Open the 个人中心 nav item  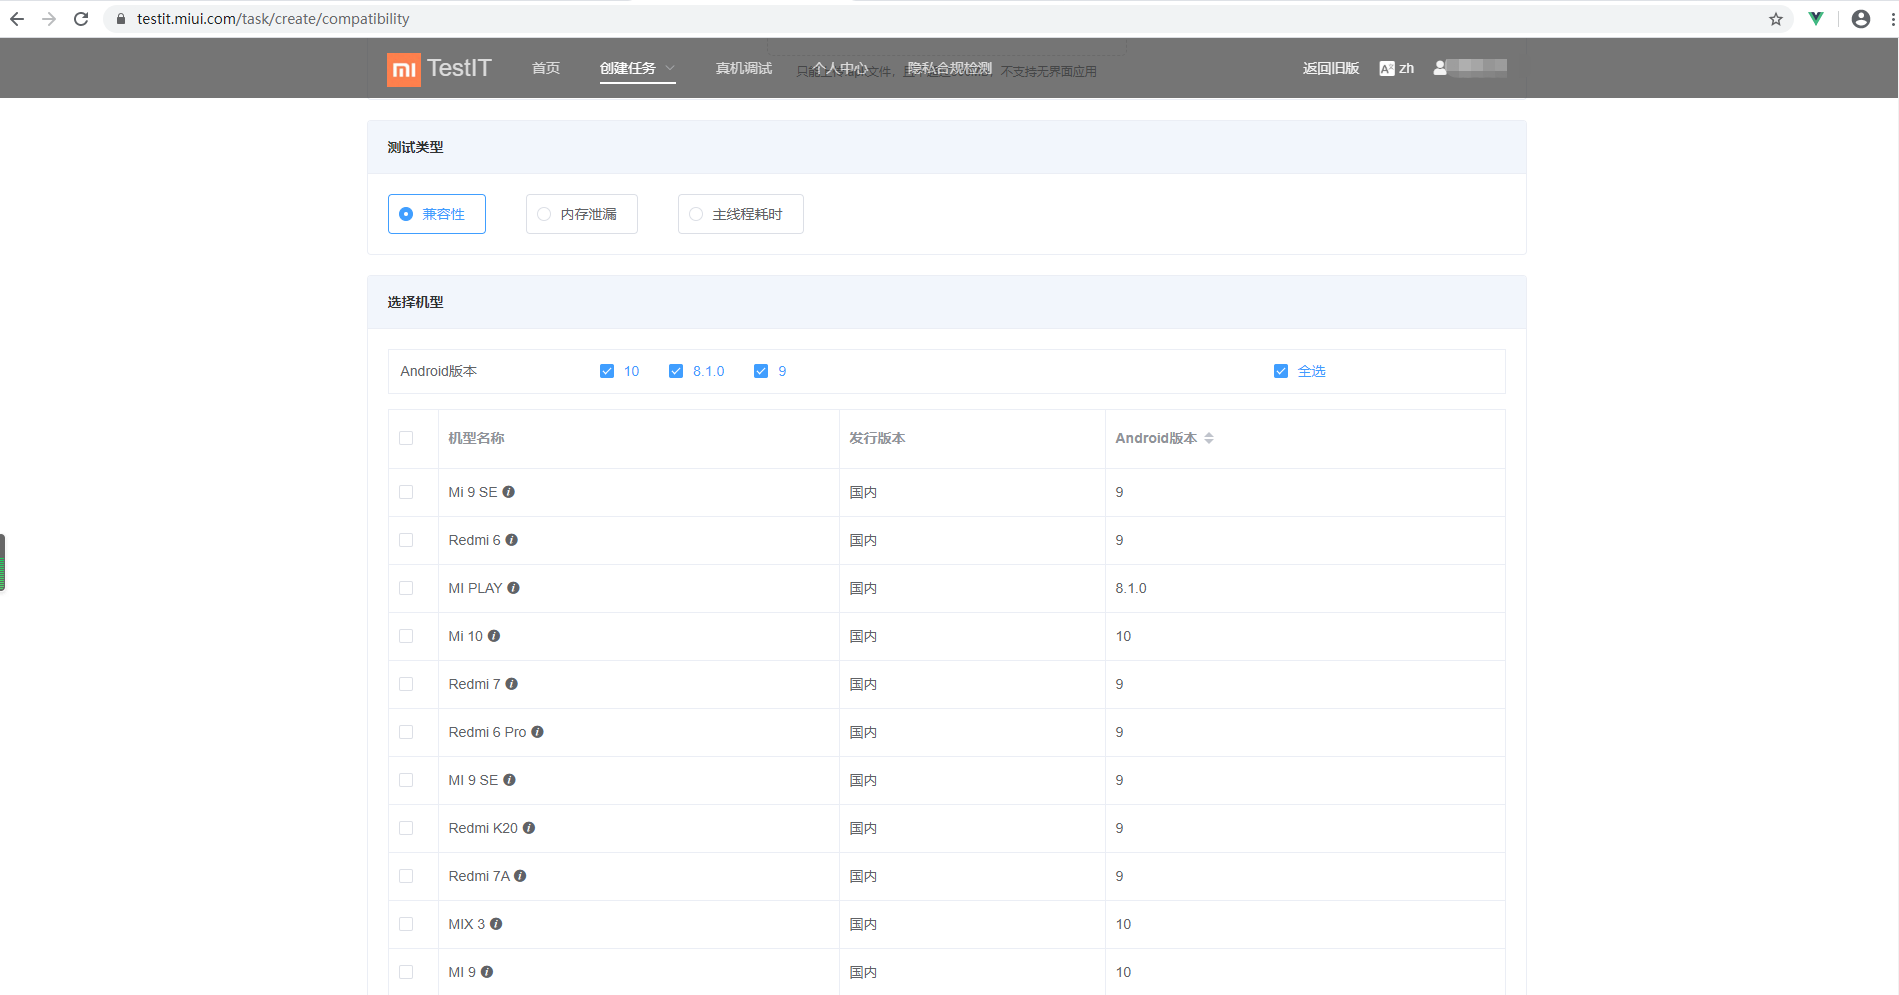pyautogui.click(x=840, y=68)
